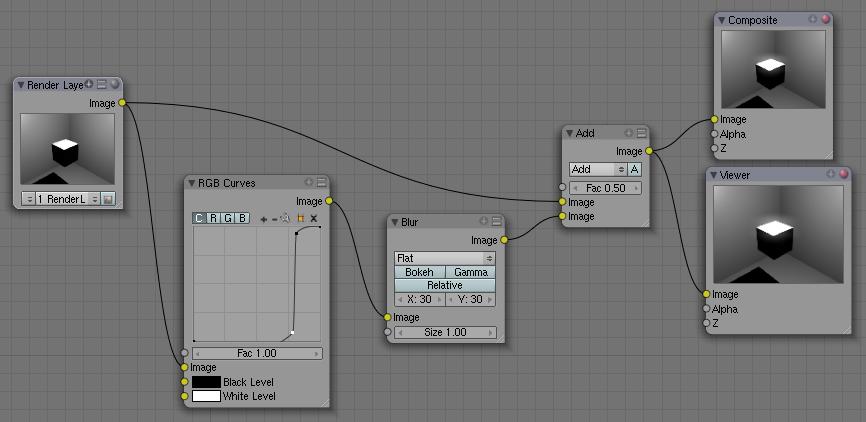Click the Relative button in Blur node
The height and width of the screenshot is (422, 866).
coord(444,285)
